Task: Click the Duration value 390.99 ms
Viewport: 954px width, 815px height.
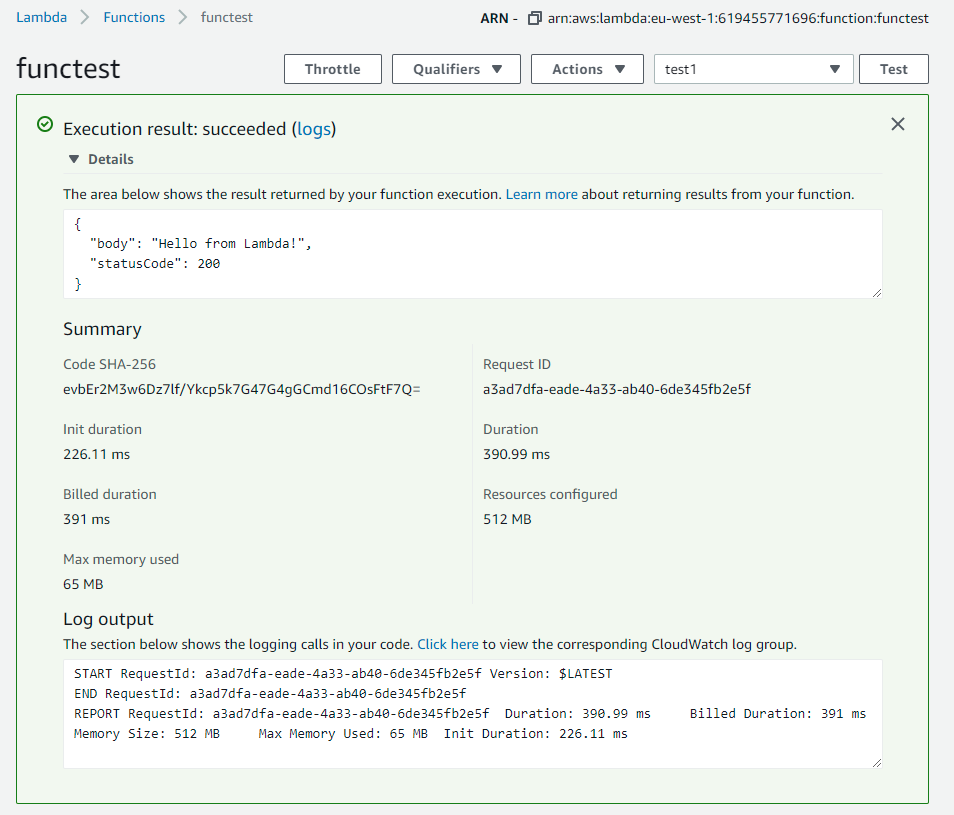Action: [x=517, y=454]
